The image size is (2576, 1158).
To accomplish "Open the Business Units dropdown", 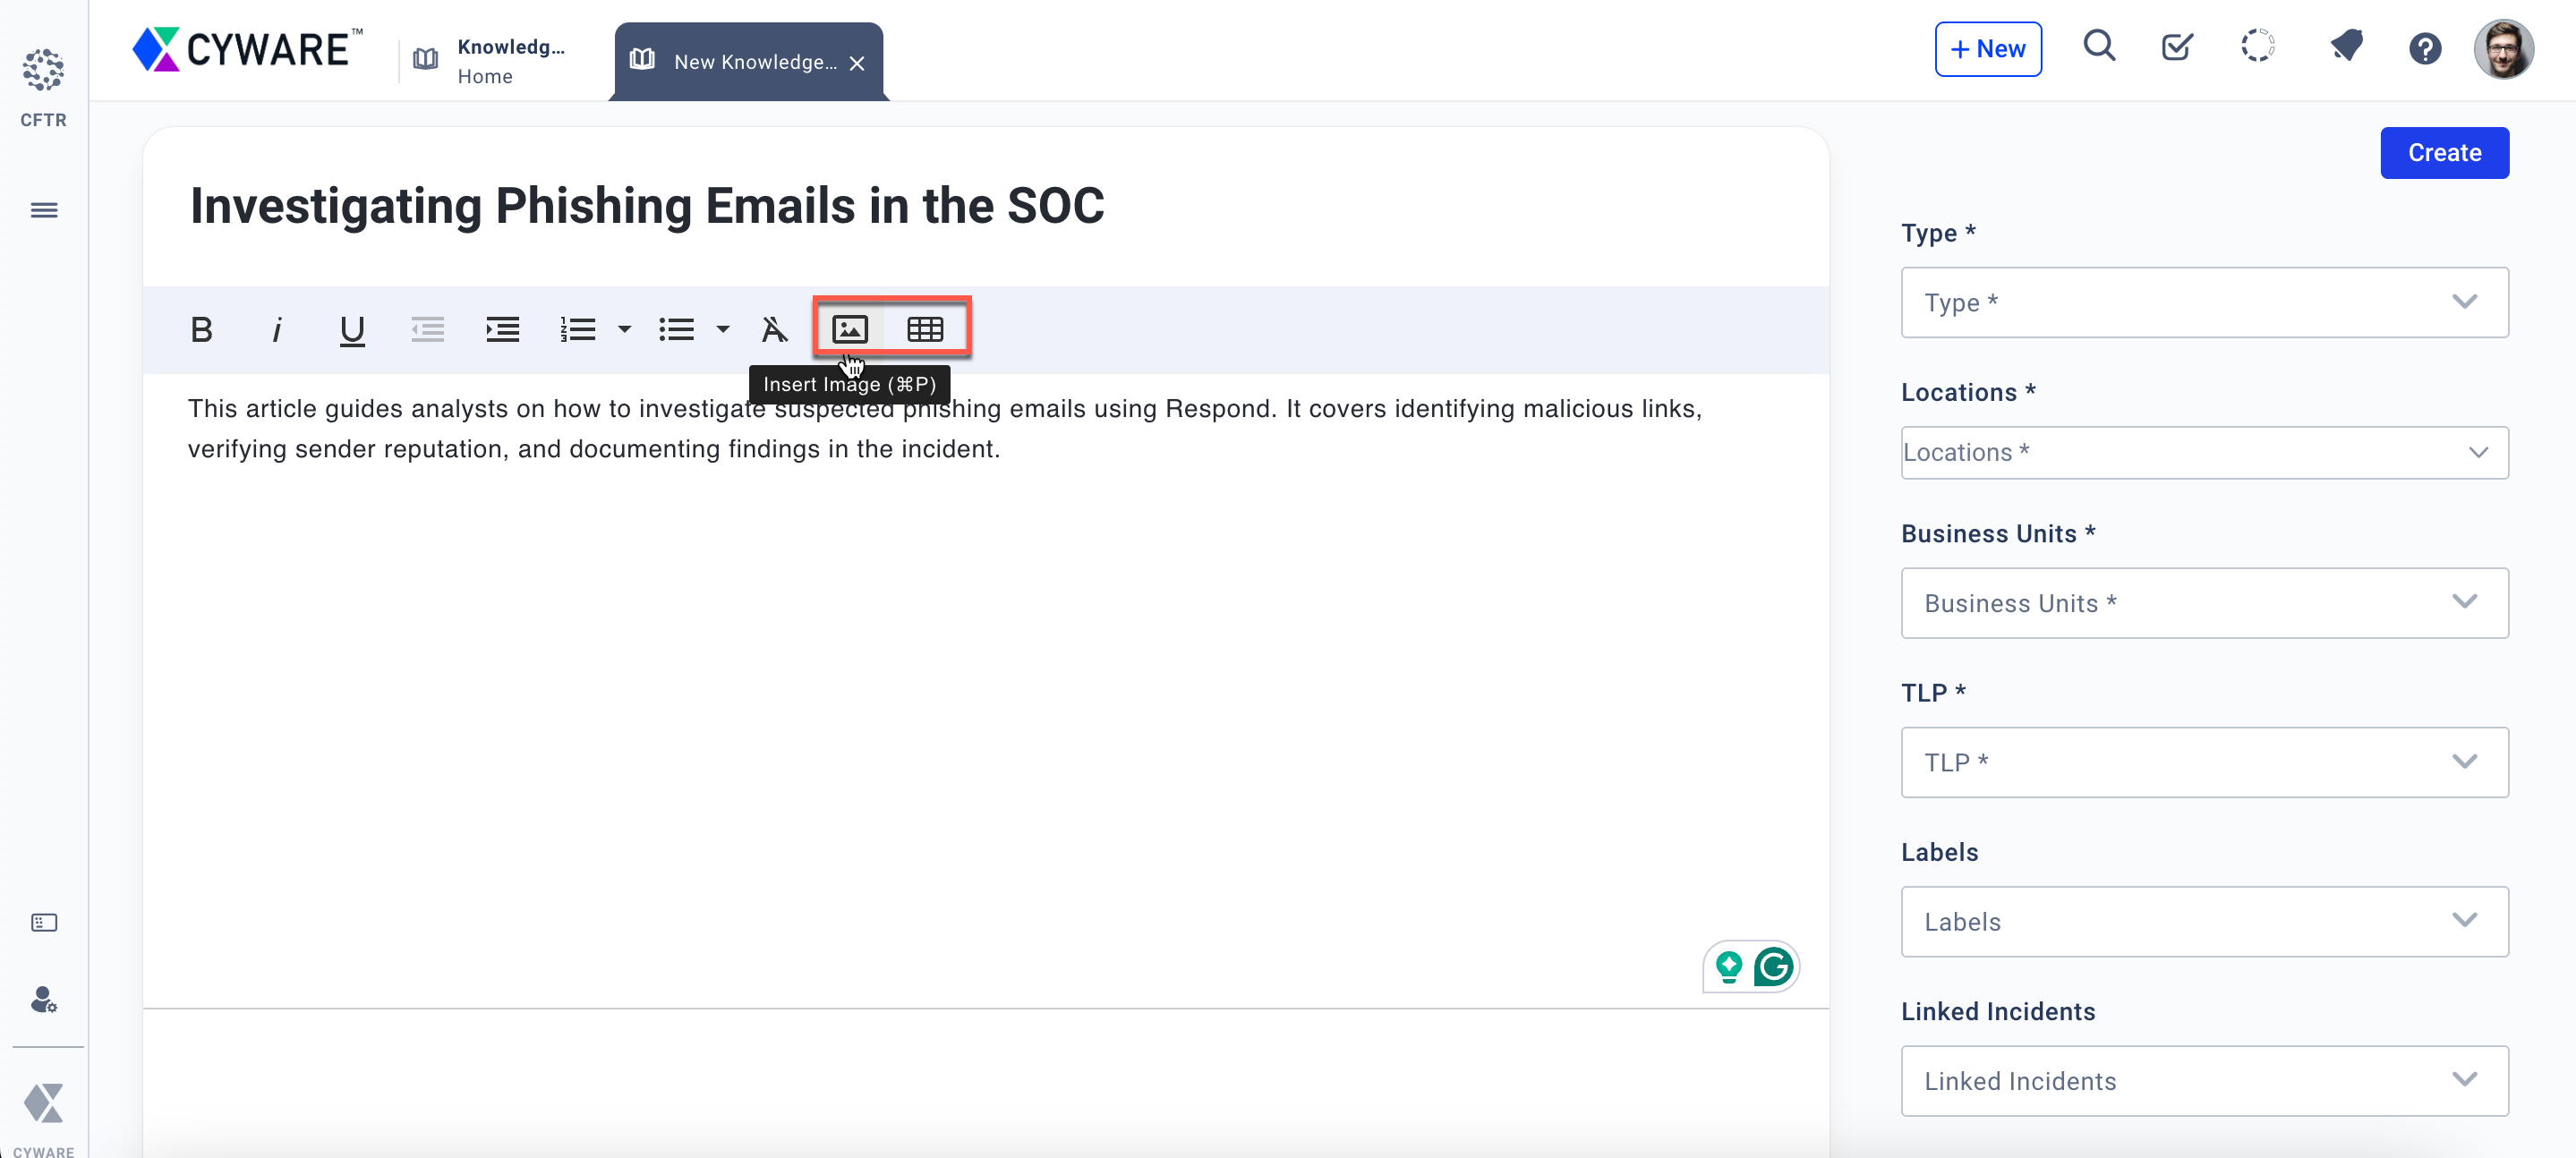I will [2204, 603].
